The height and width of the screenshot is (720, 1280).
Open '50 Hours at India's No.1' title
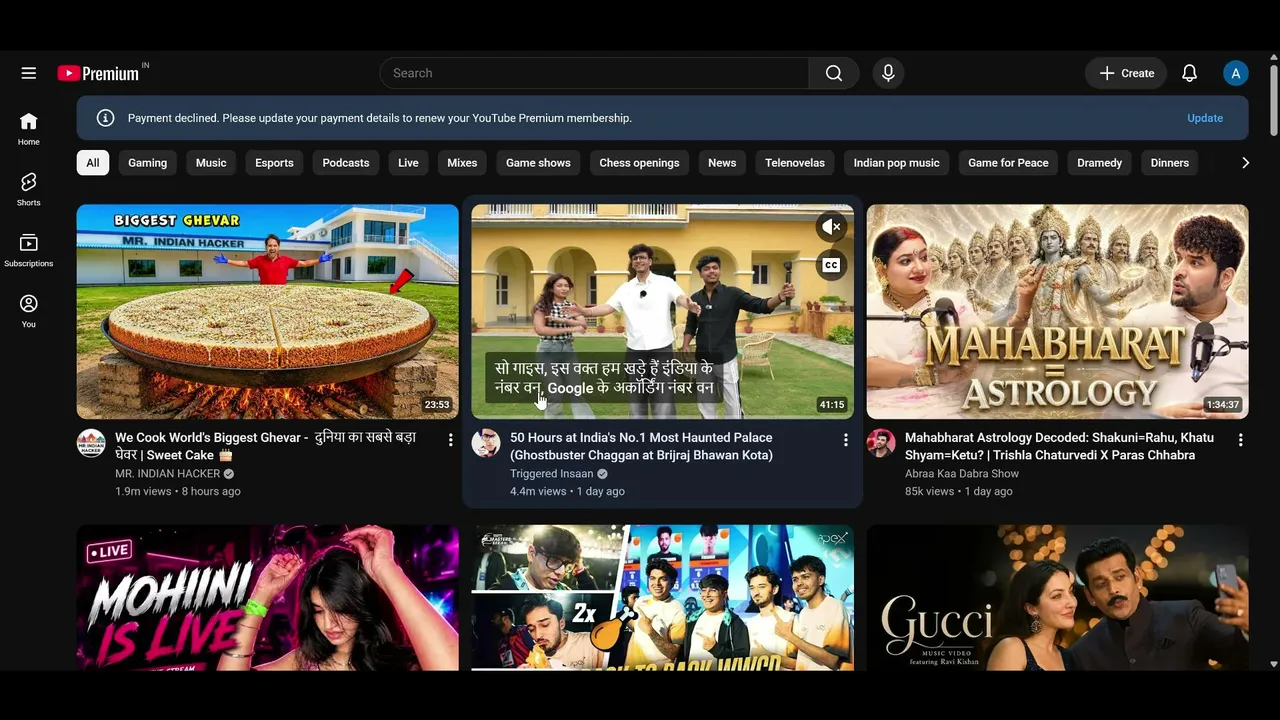point(641,446)
